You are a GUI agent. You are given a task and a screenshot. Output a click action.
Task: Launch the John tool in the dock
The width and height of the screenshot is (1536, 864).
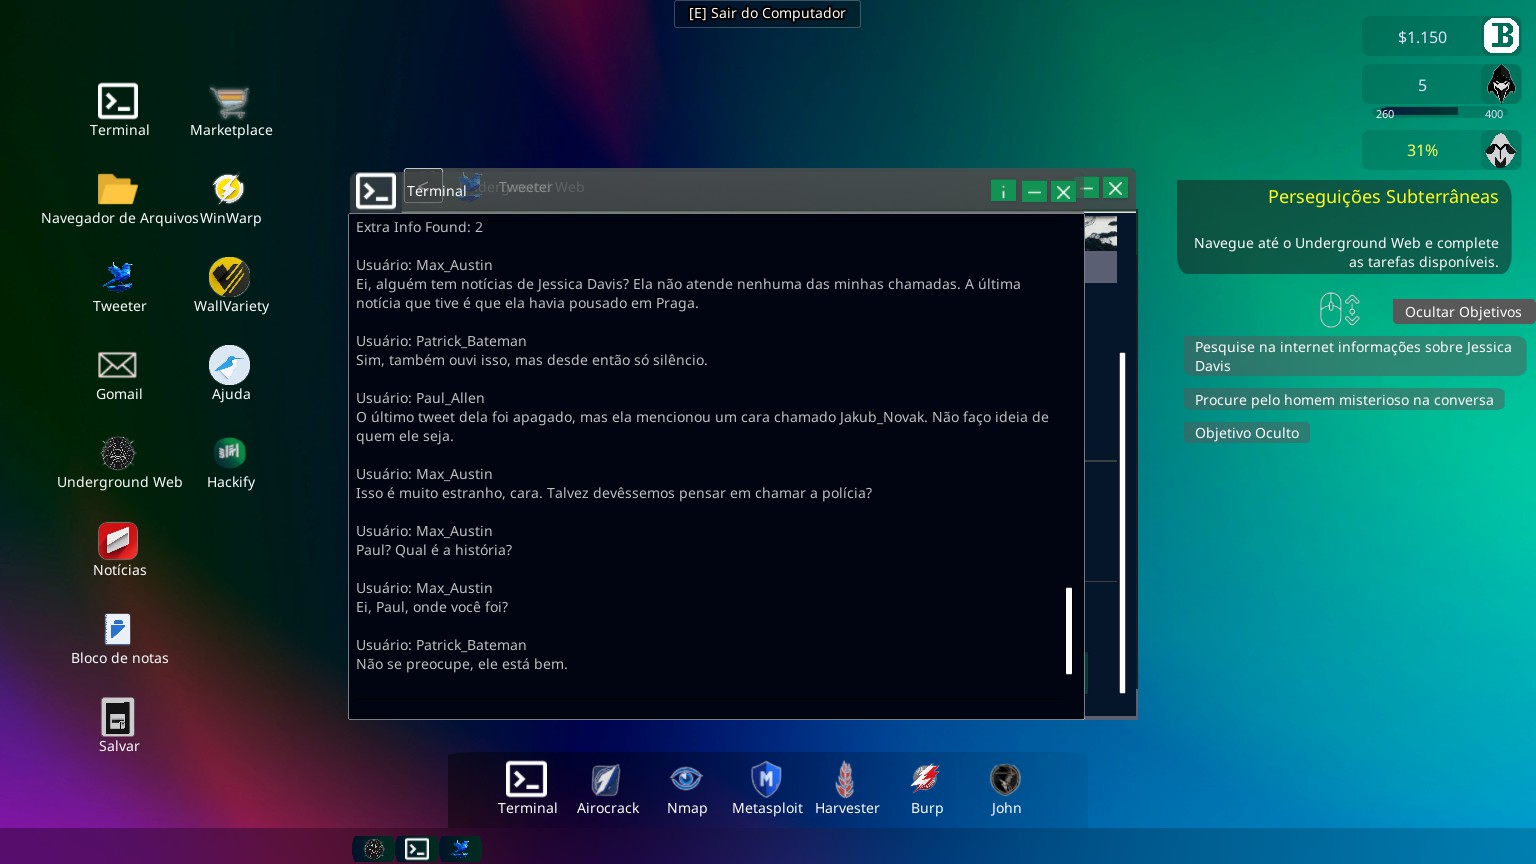(x=1005, y=779)
